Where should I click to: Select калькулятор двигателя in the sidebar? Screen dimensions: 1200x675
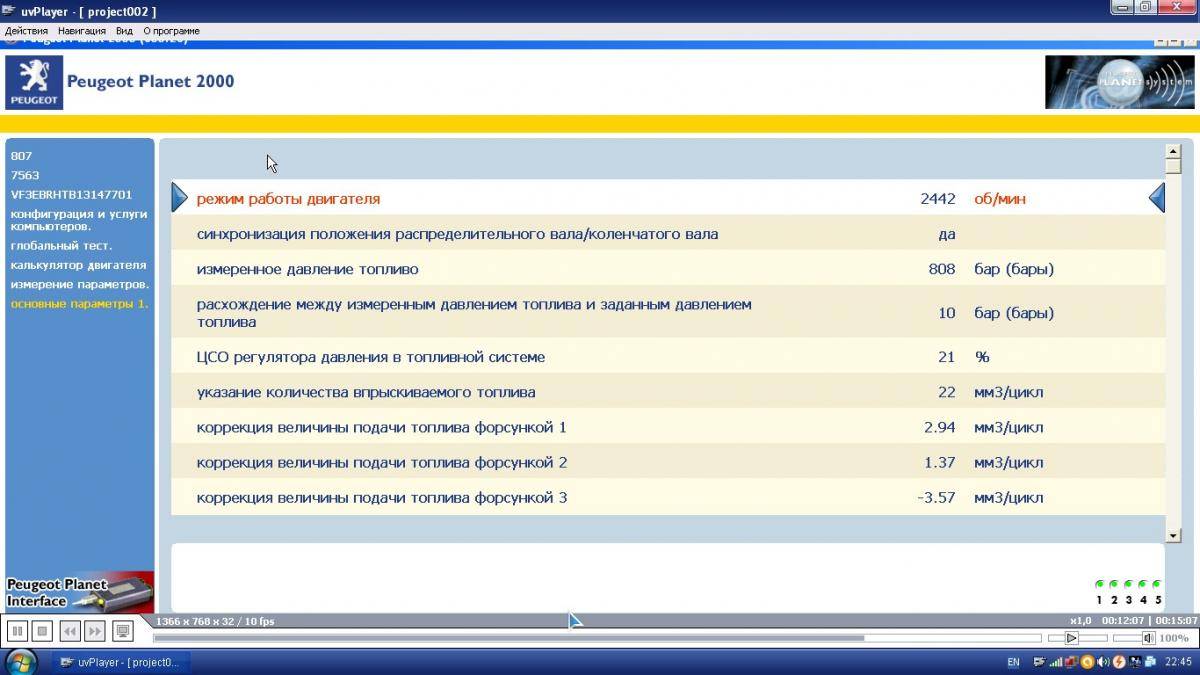78,265
